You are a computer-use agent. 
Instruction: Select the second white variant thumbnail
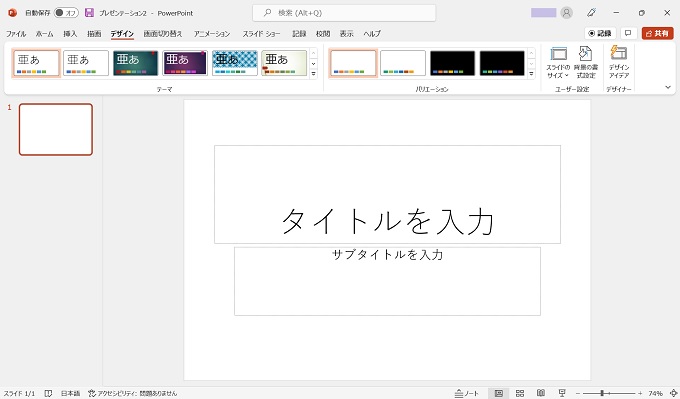click(x=403, y=63)
